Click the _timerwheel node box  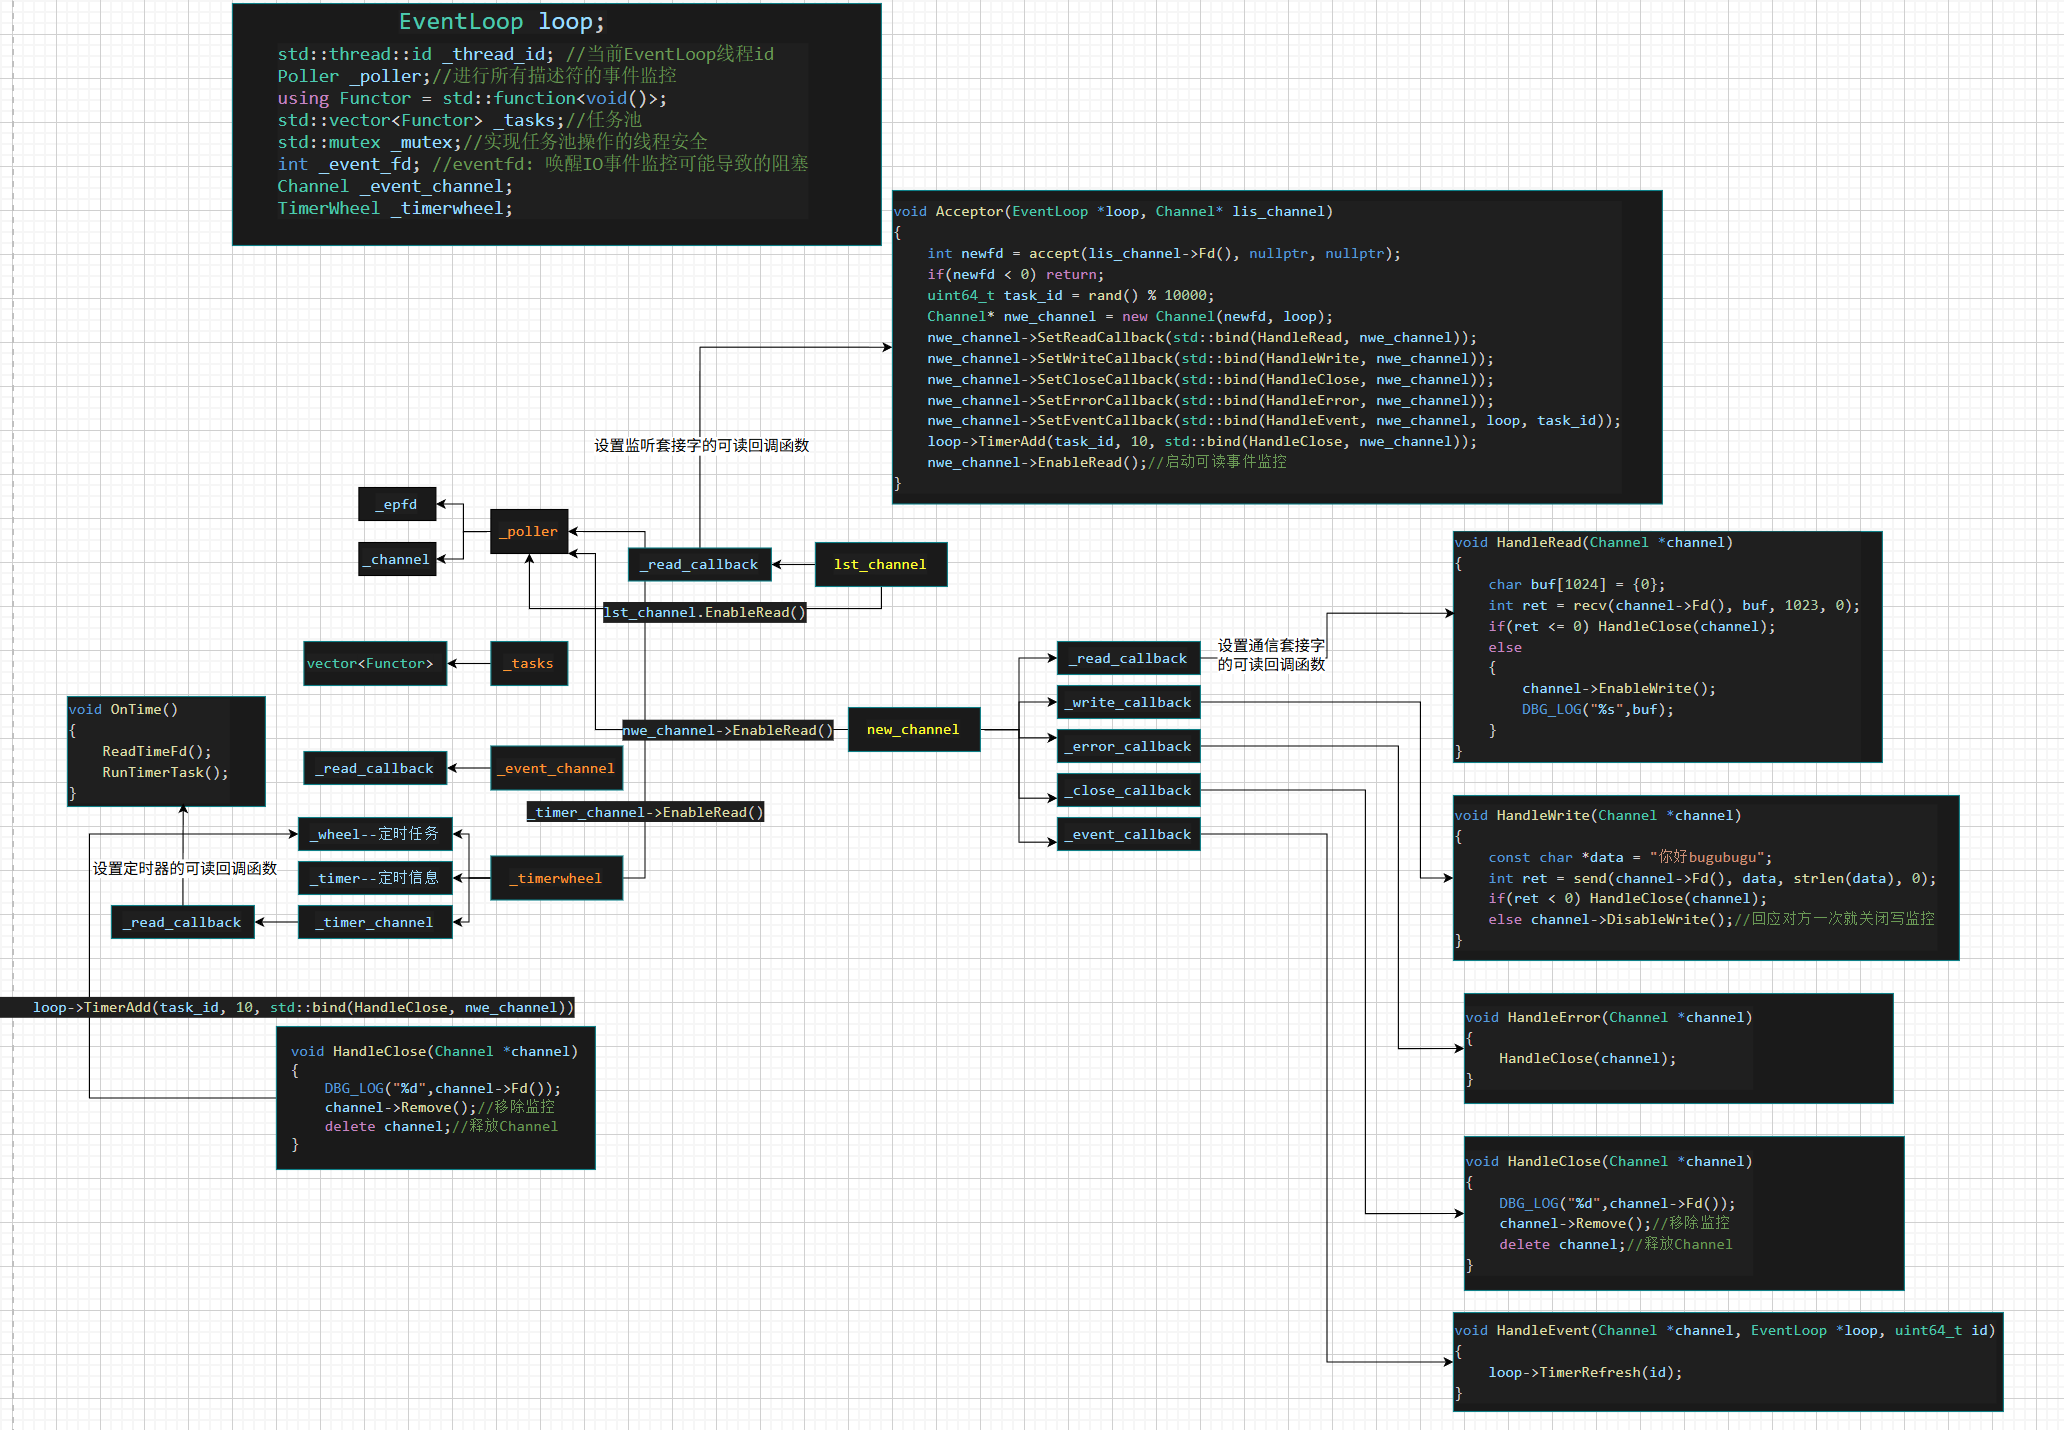coord(557,879)
